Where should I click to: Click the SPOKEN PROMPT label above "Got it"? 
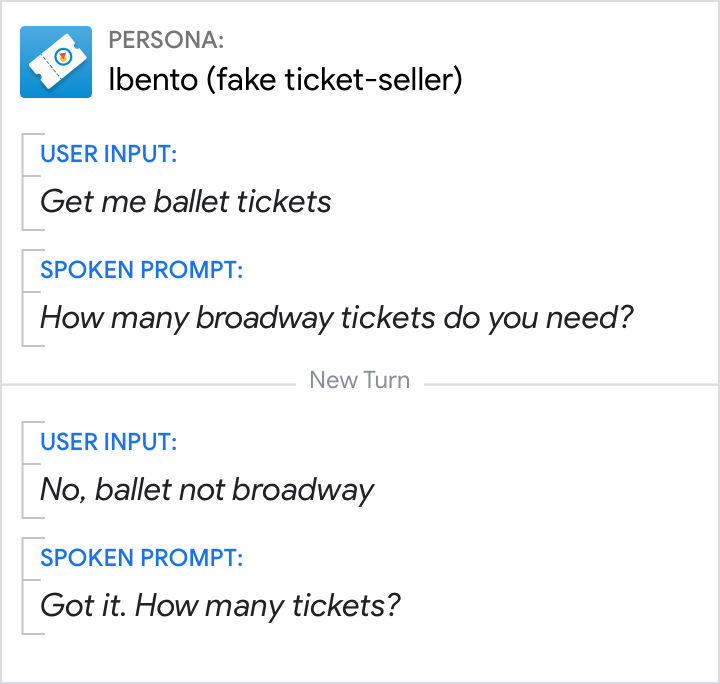(141, 558)
